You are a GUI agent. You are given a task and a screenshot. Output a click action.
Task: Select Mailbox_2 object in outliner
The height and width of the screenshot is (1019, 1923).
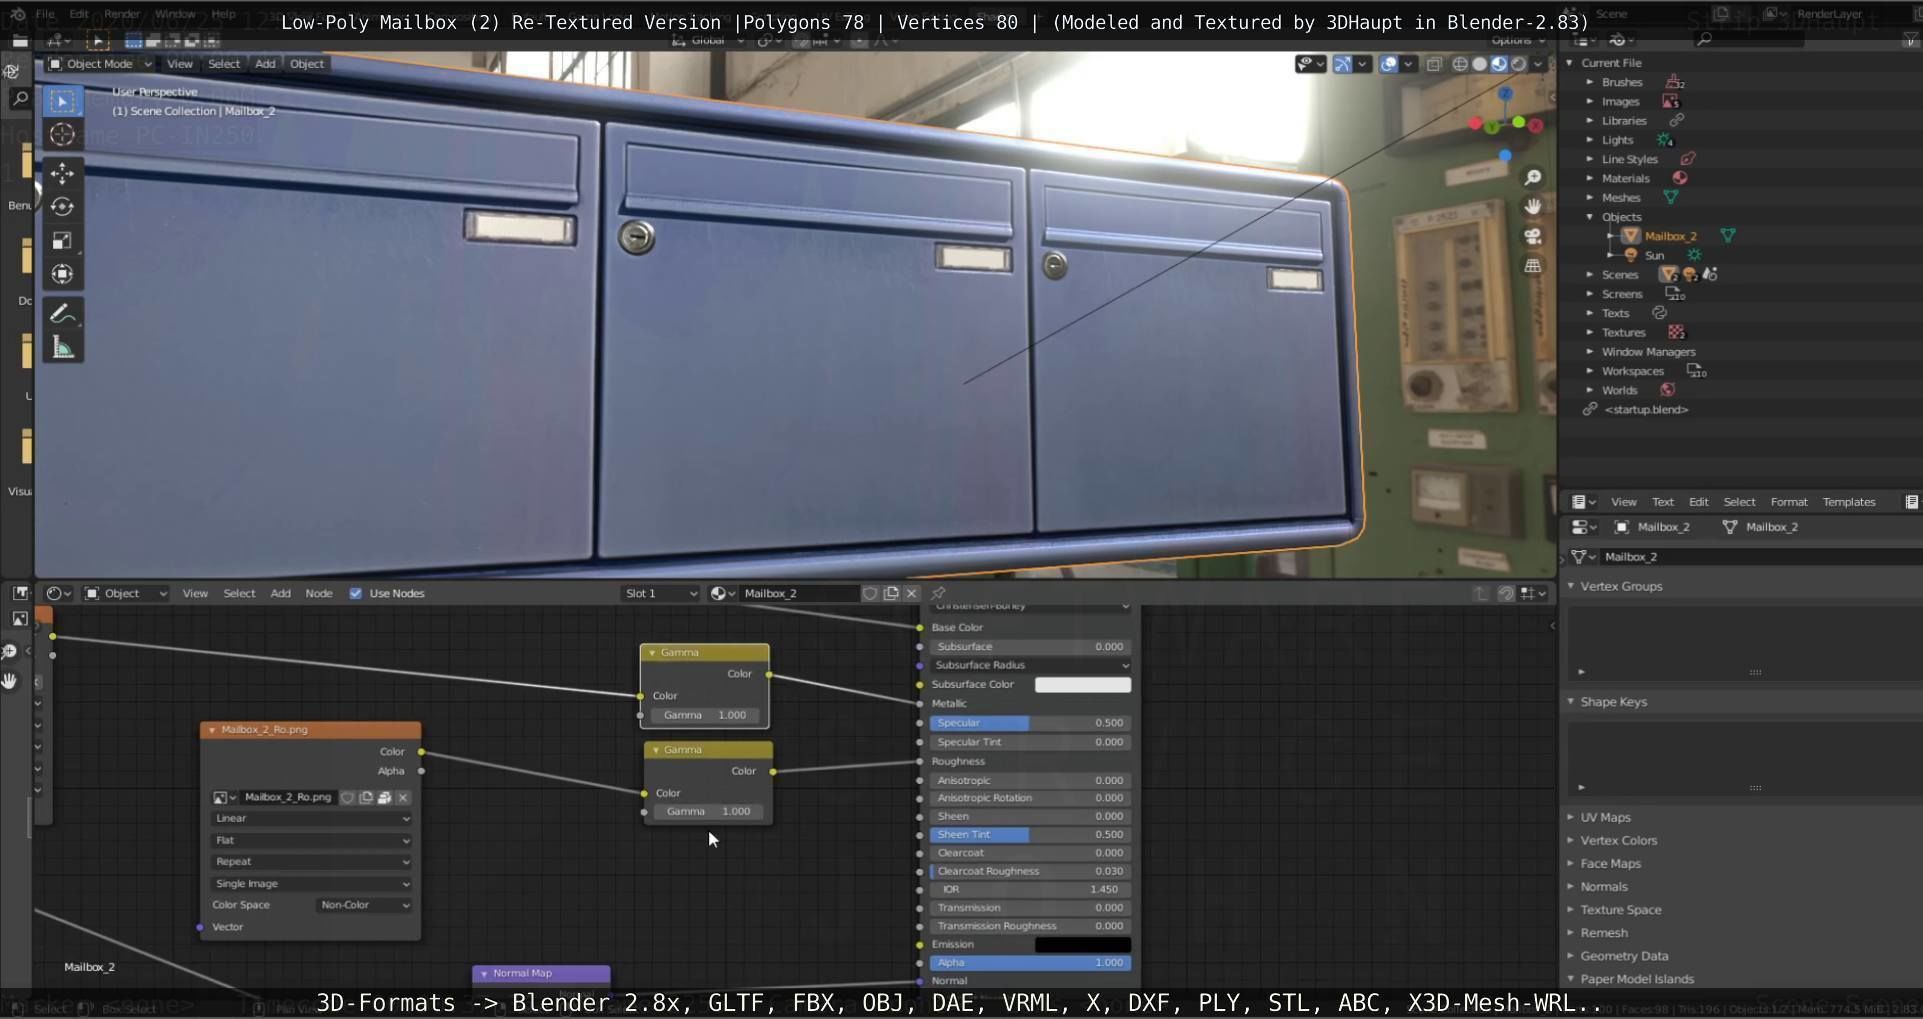point(1670,236)
